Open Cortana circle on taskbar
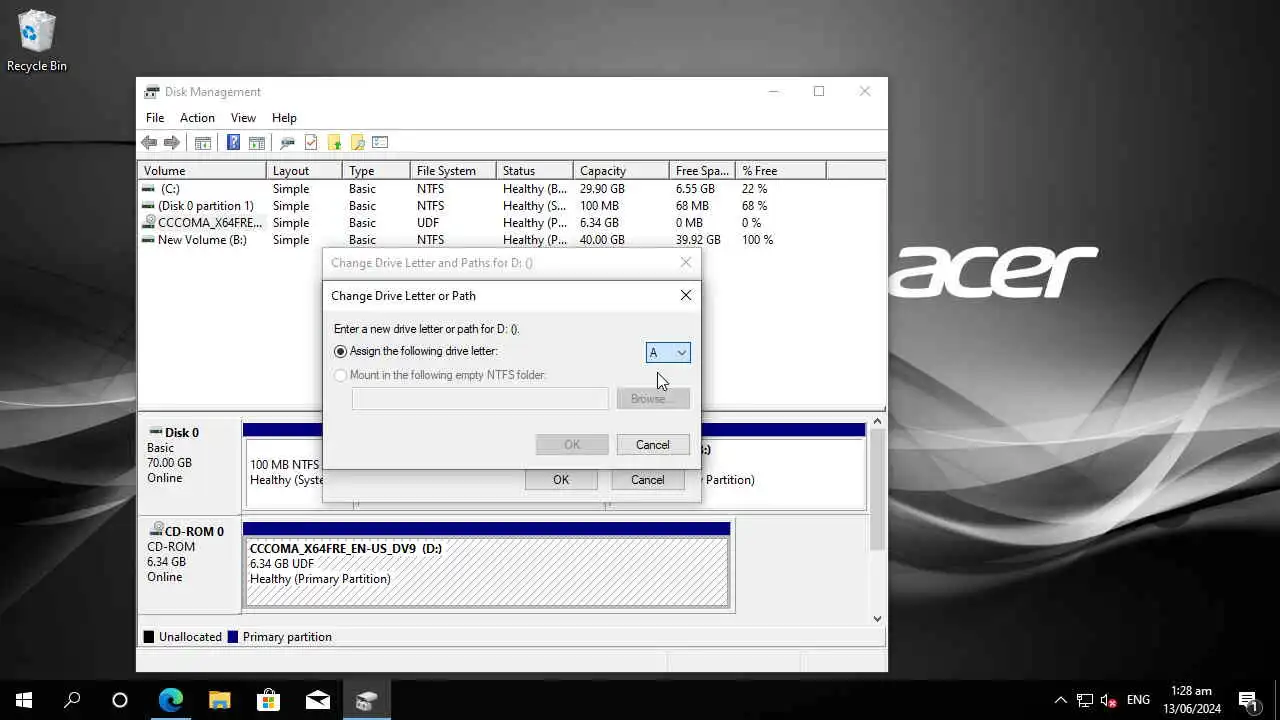Image resolution: width=1280 pixels, height=720 pixels. 120,700
